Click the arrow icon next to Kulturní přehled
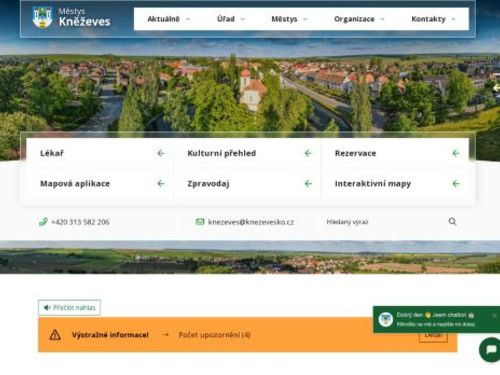This screenshot has width=500, height=375. point(308,153)
